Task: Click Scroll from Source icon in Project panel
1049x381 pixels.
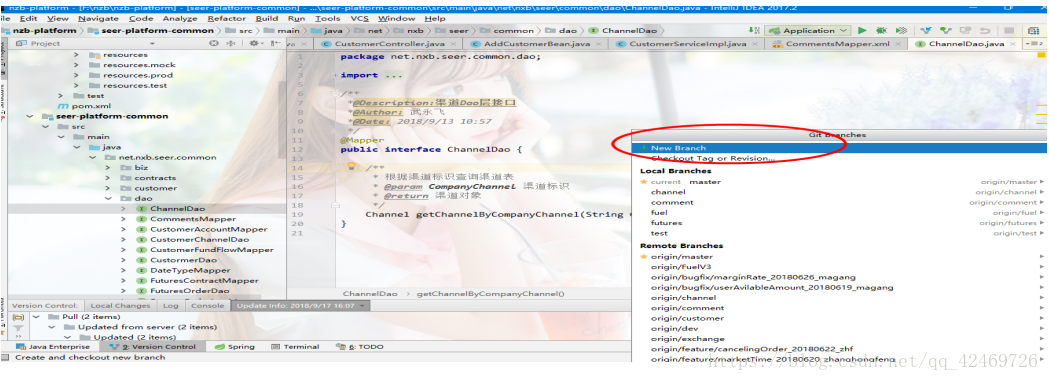Action: 214,43
